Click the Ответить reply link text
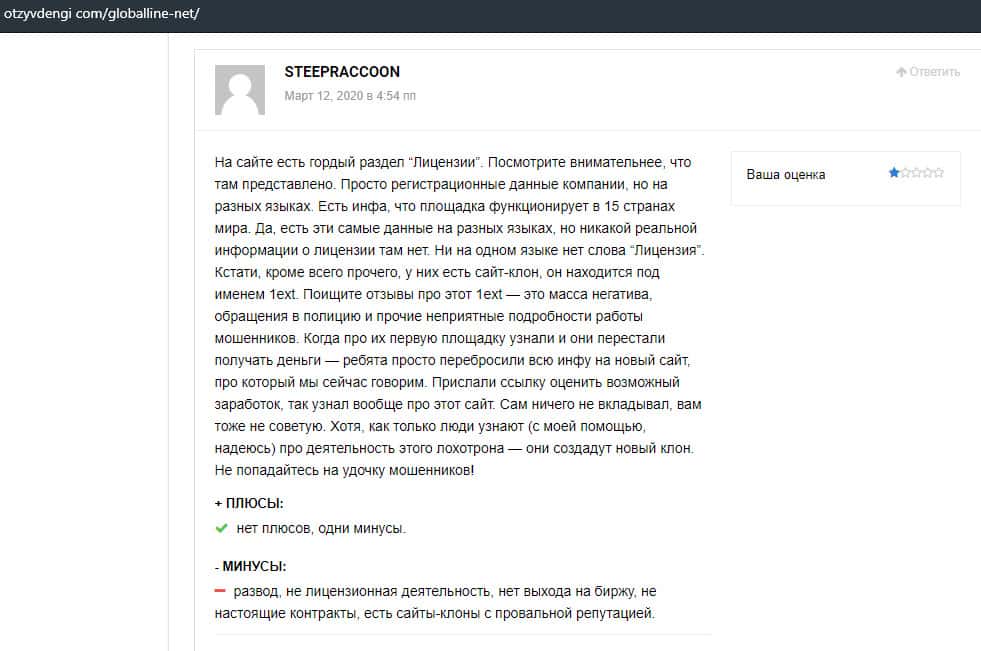 tap(934, 72)
